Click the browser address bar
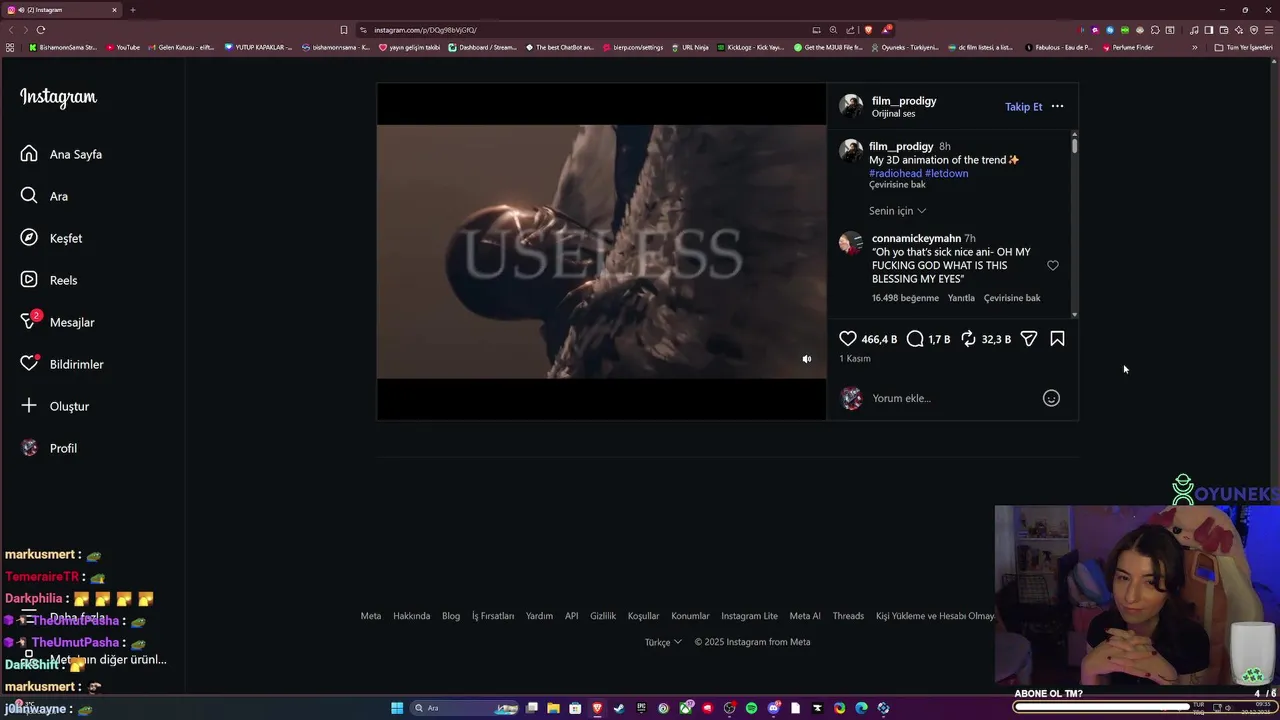Screen dimensions: 1280x720 (x=590, y=30)
